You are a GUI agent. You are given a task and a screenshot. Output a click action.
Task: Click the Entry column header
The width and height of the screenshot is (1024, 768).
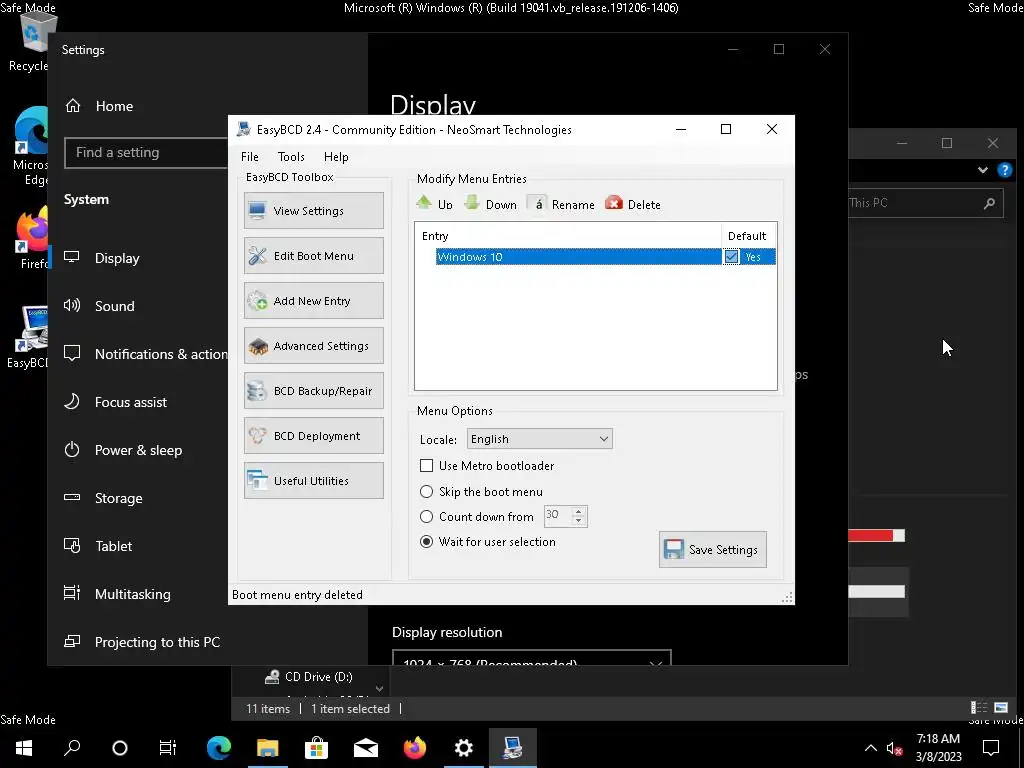pyautogui.click(x=568, y=236)
